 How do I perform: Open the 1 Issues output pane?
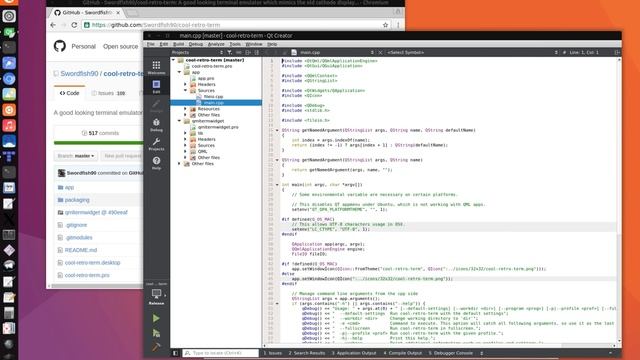[273, 353]
